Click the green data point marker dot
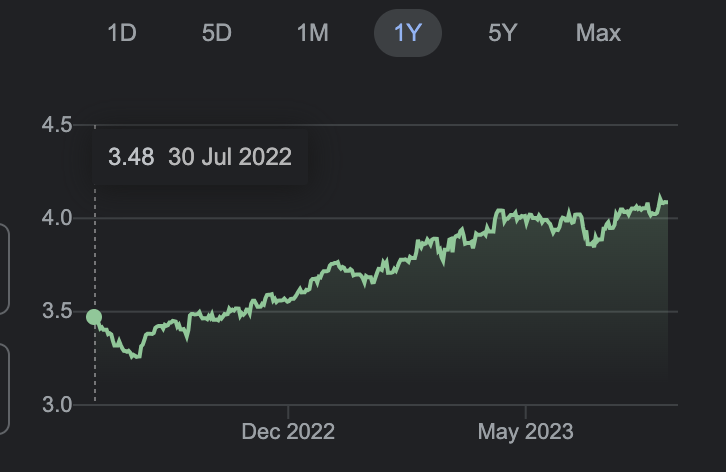Screen dimensions: 726x472 point(94,317)
